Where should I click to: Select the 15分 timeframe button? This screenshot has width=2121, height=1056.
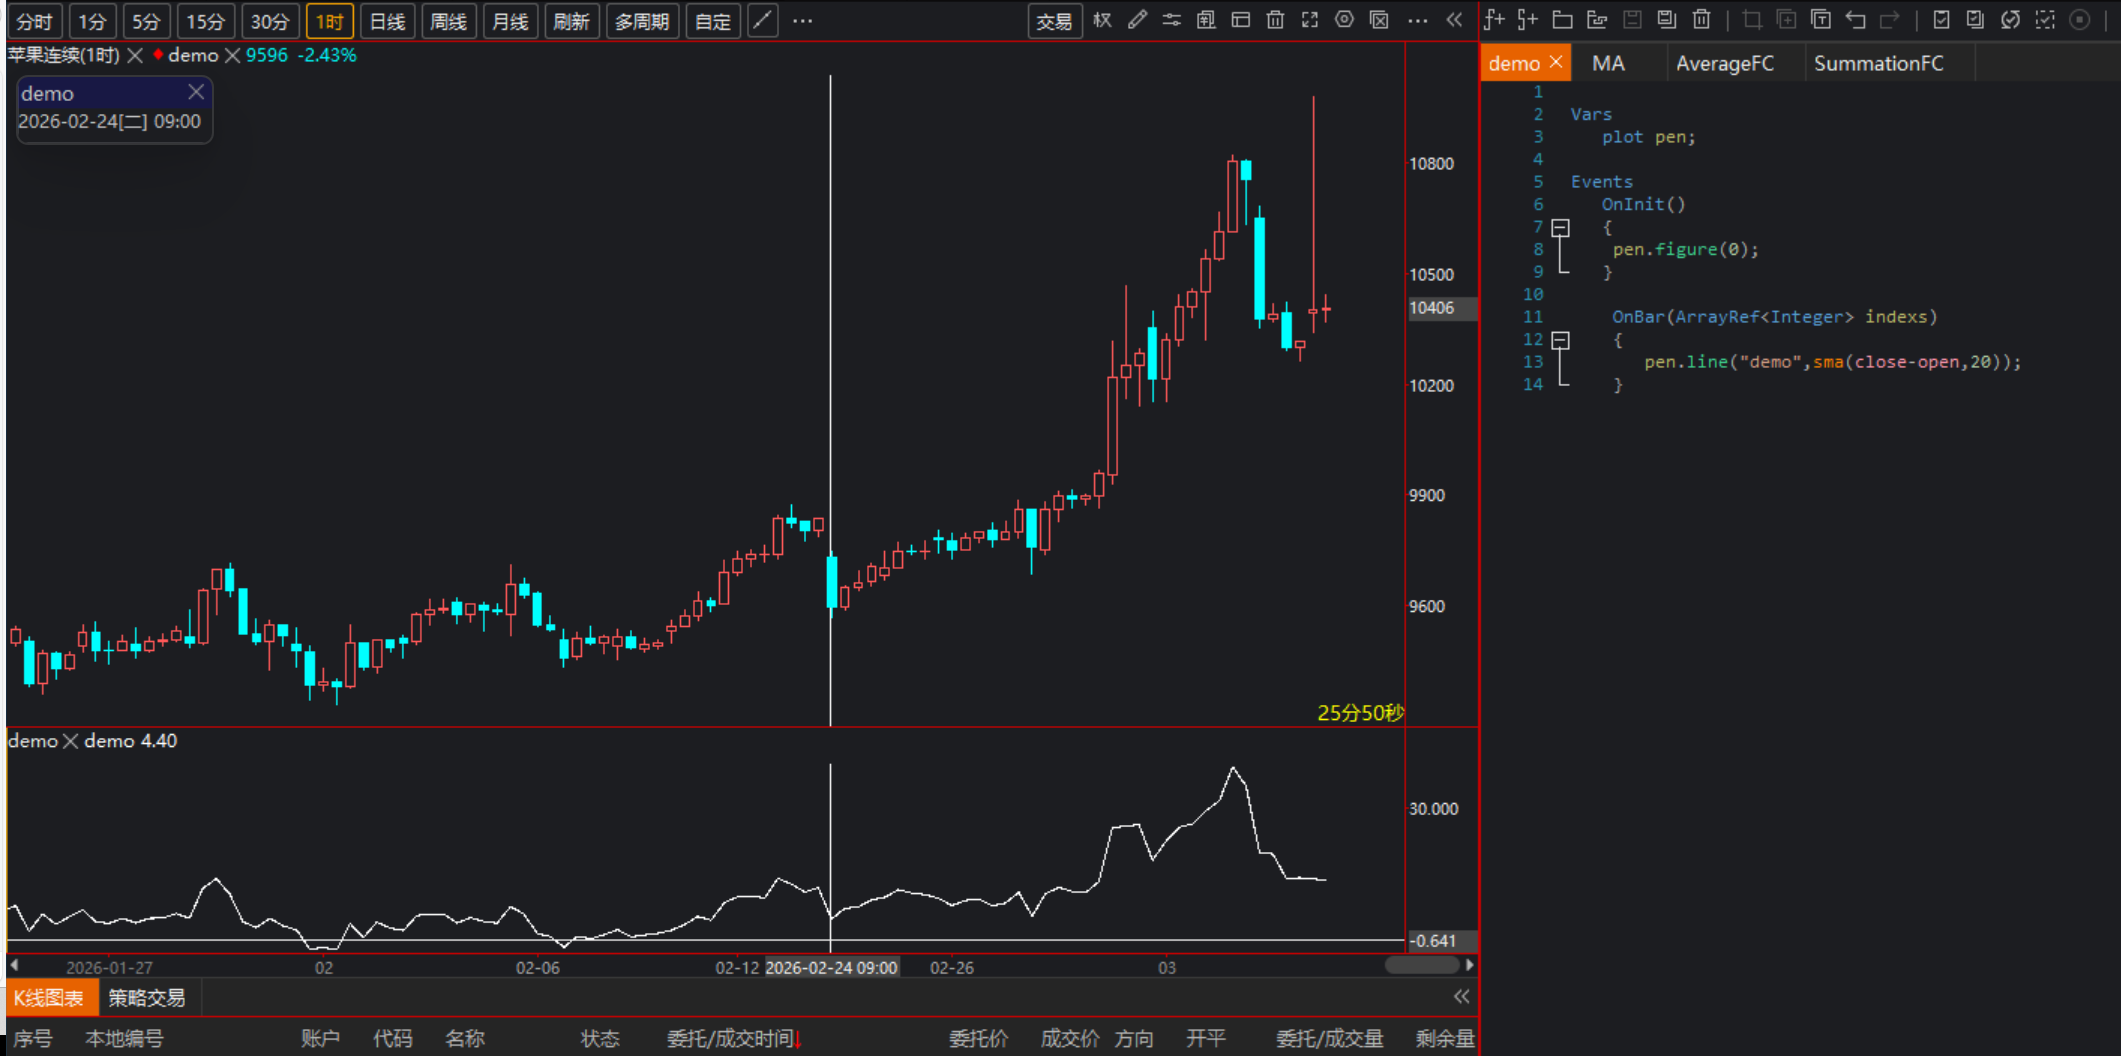(x=206, y=21)
